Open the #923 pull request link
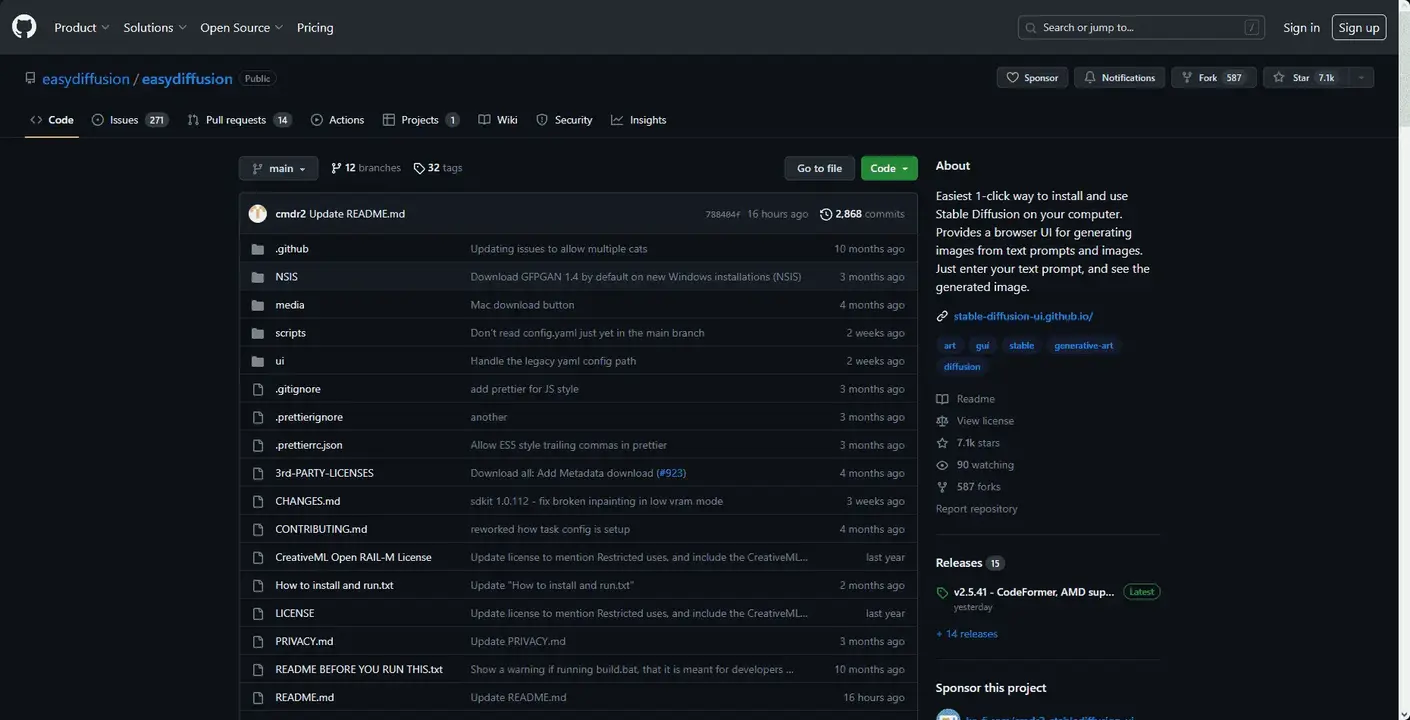 (x=671, y=473)
